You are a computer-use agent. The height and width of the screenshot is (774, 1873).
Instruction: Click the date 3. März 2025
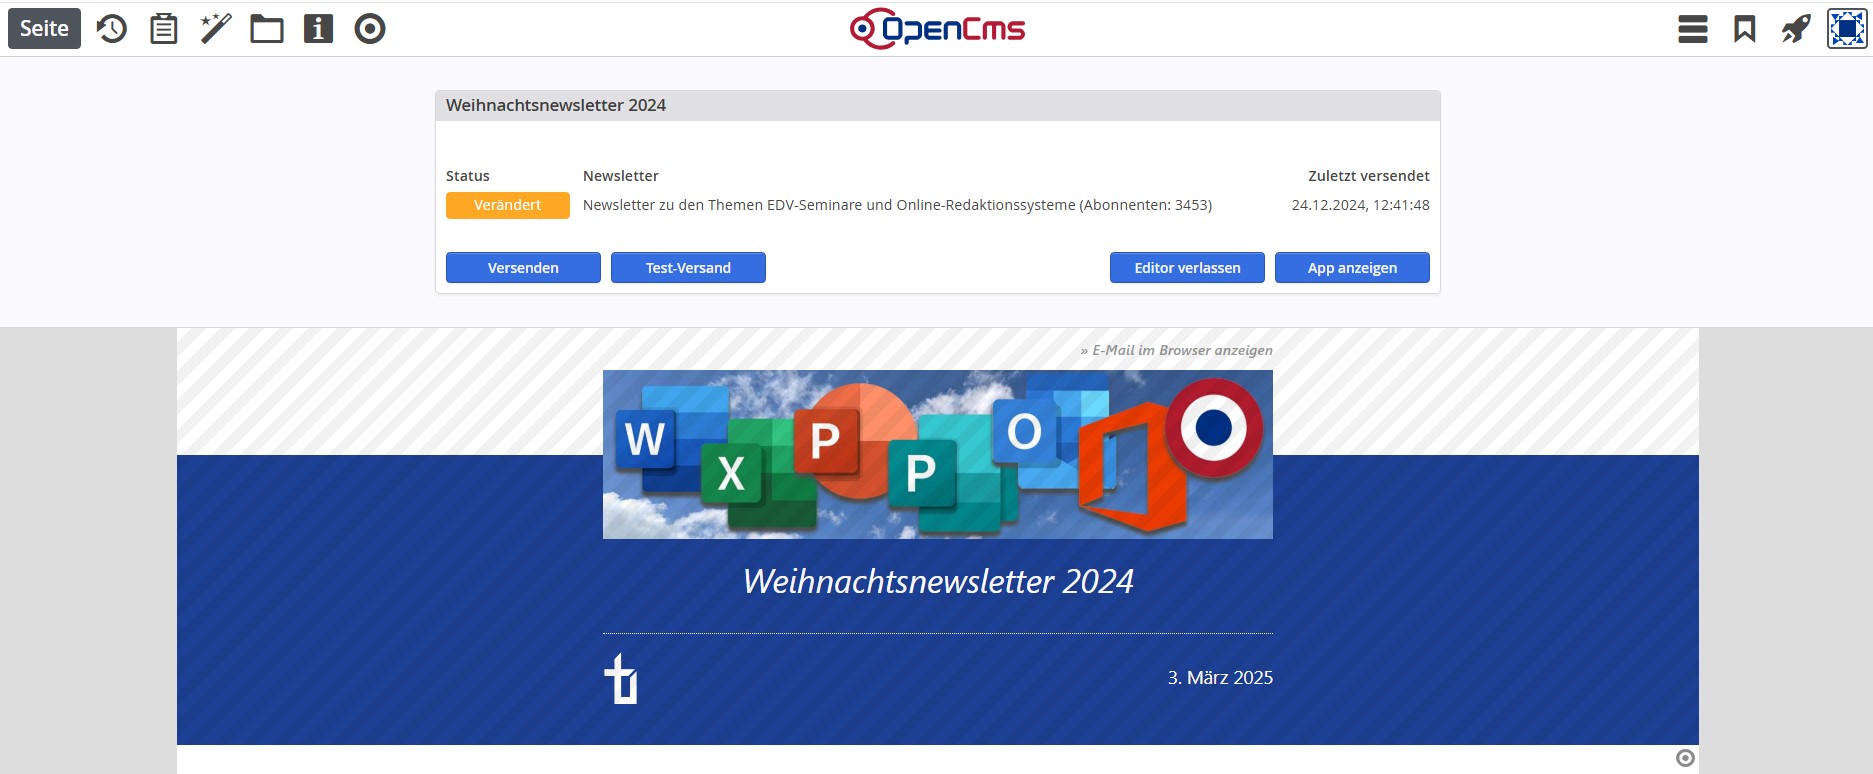[1220, 678]
